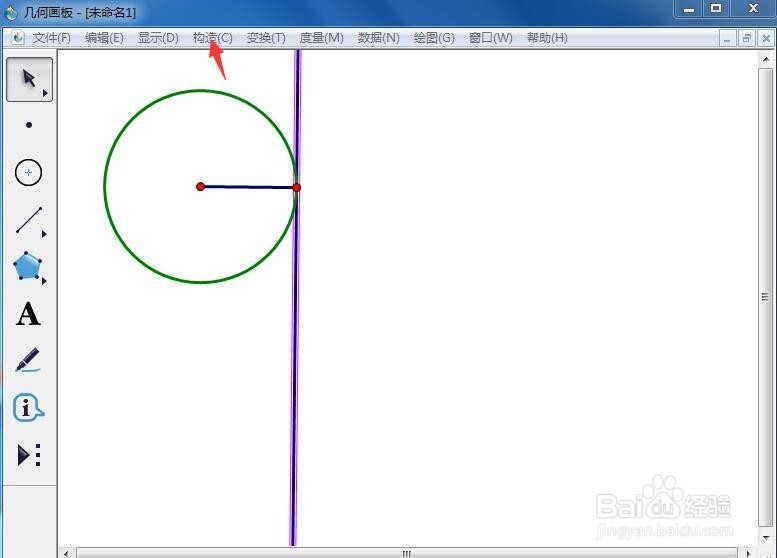Minimize the main application window

tap(689, 9)
